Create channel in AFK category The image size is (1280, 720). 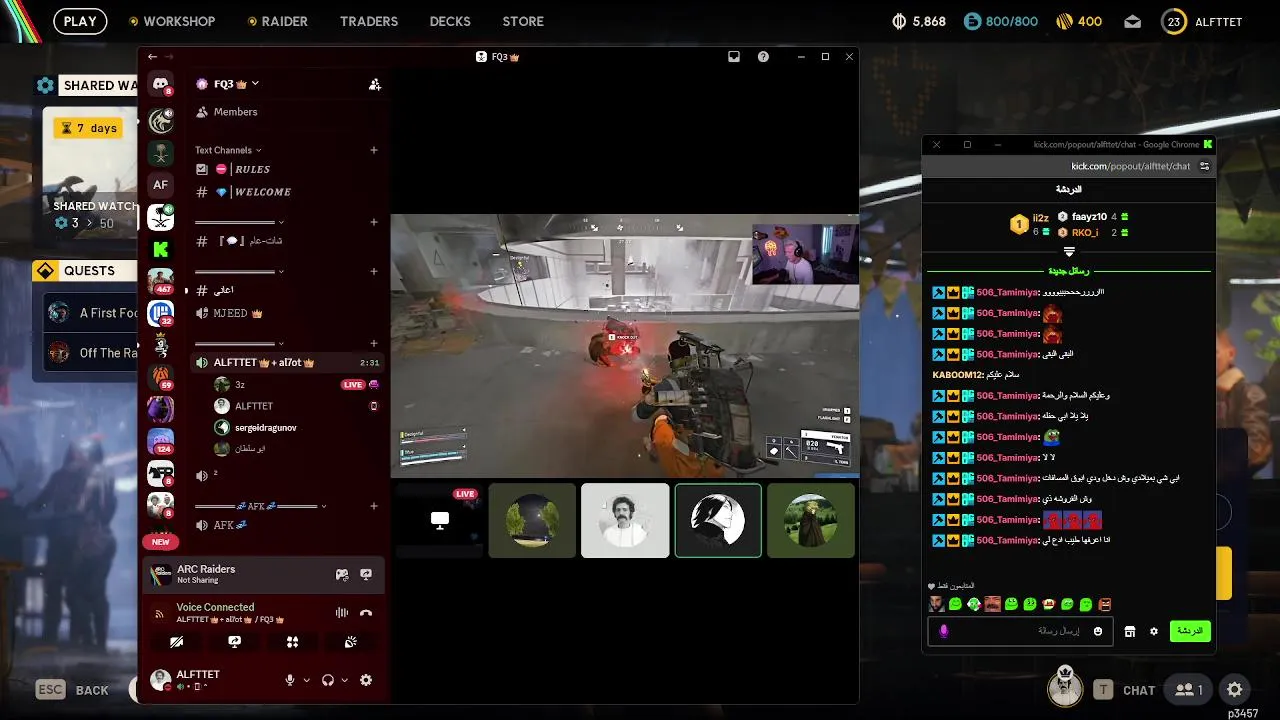pyautogui.click(x=374, y=506)
